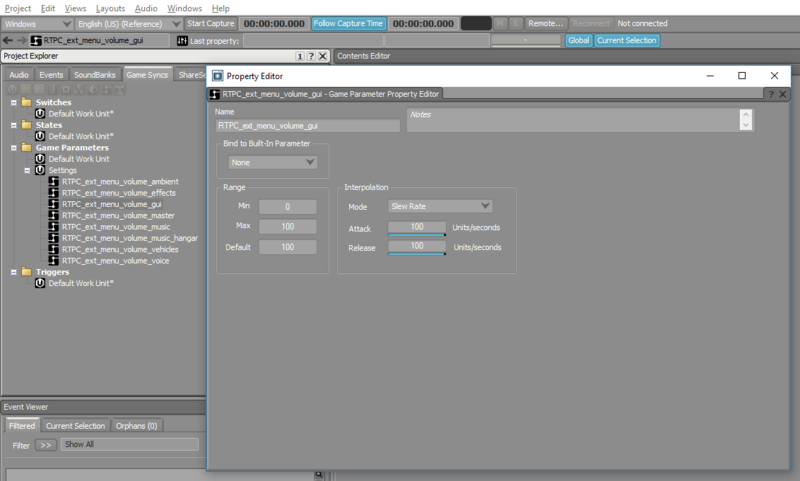The width and height of the screenshot is (800, 481).
Task: Click the Last property mixer icon
Action: point(182,41)
